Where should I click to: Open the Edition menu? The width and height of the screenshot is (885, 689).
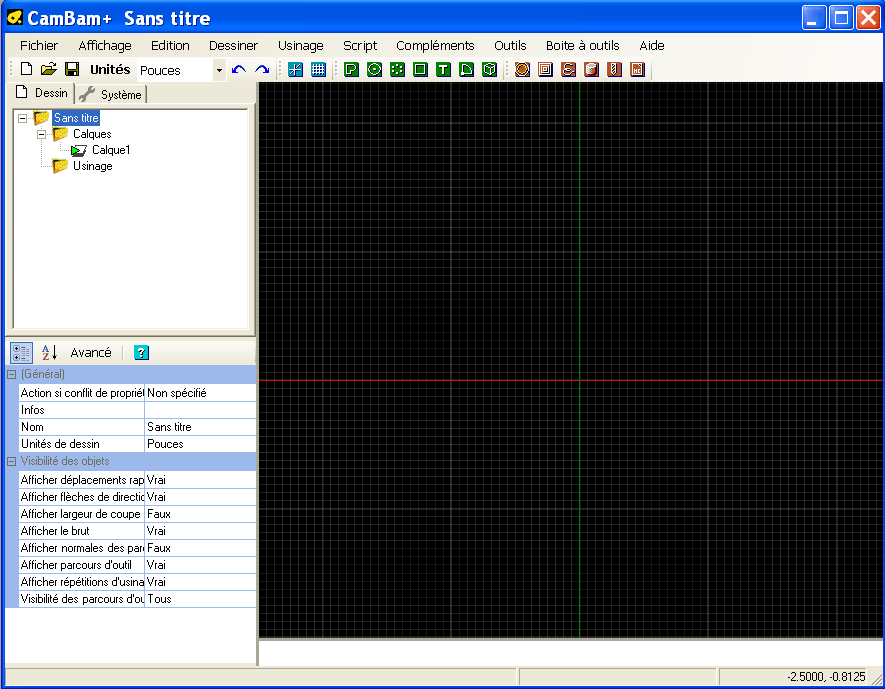(x=170, y=46)
